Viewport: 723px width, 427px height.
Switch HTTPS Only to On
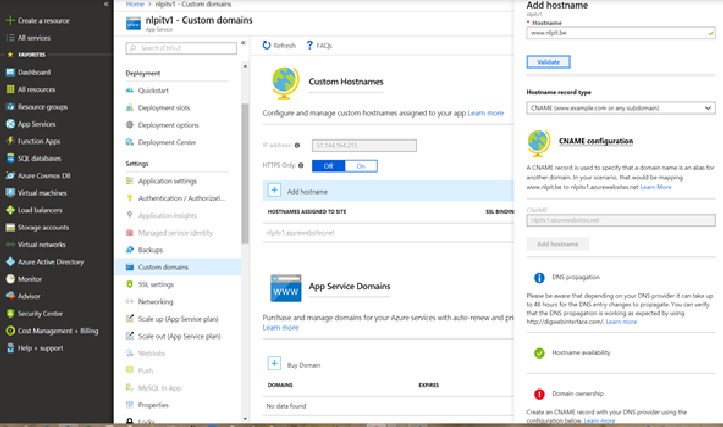[x=361, y=166]
